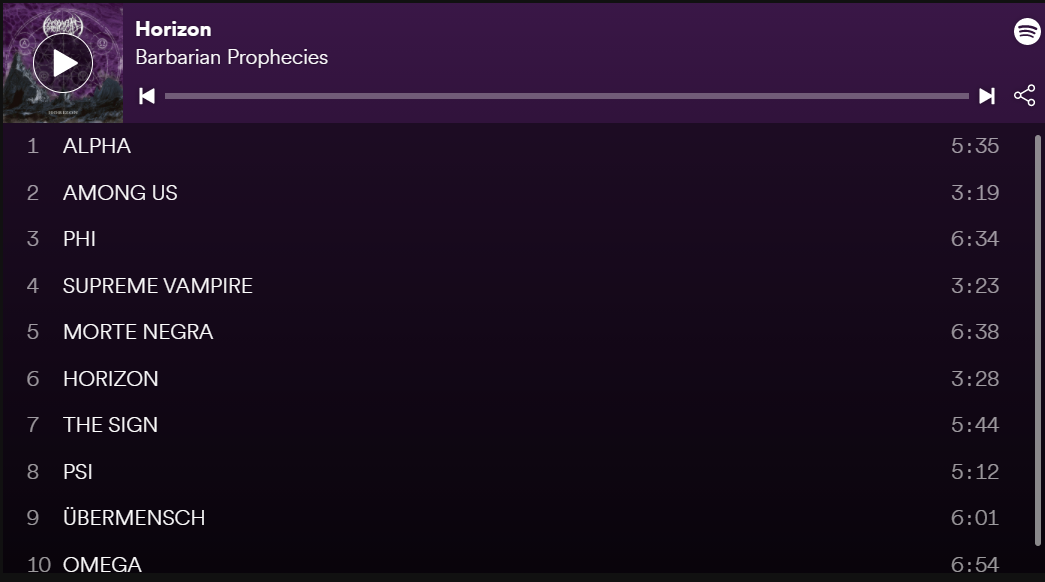The image size is (1045, 582).
Task: Skip to the next track
Action: 986,96
